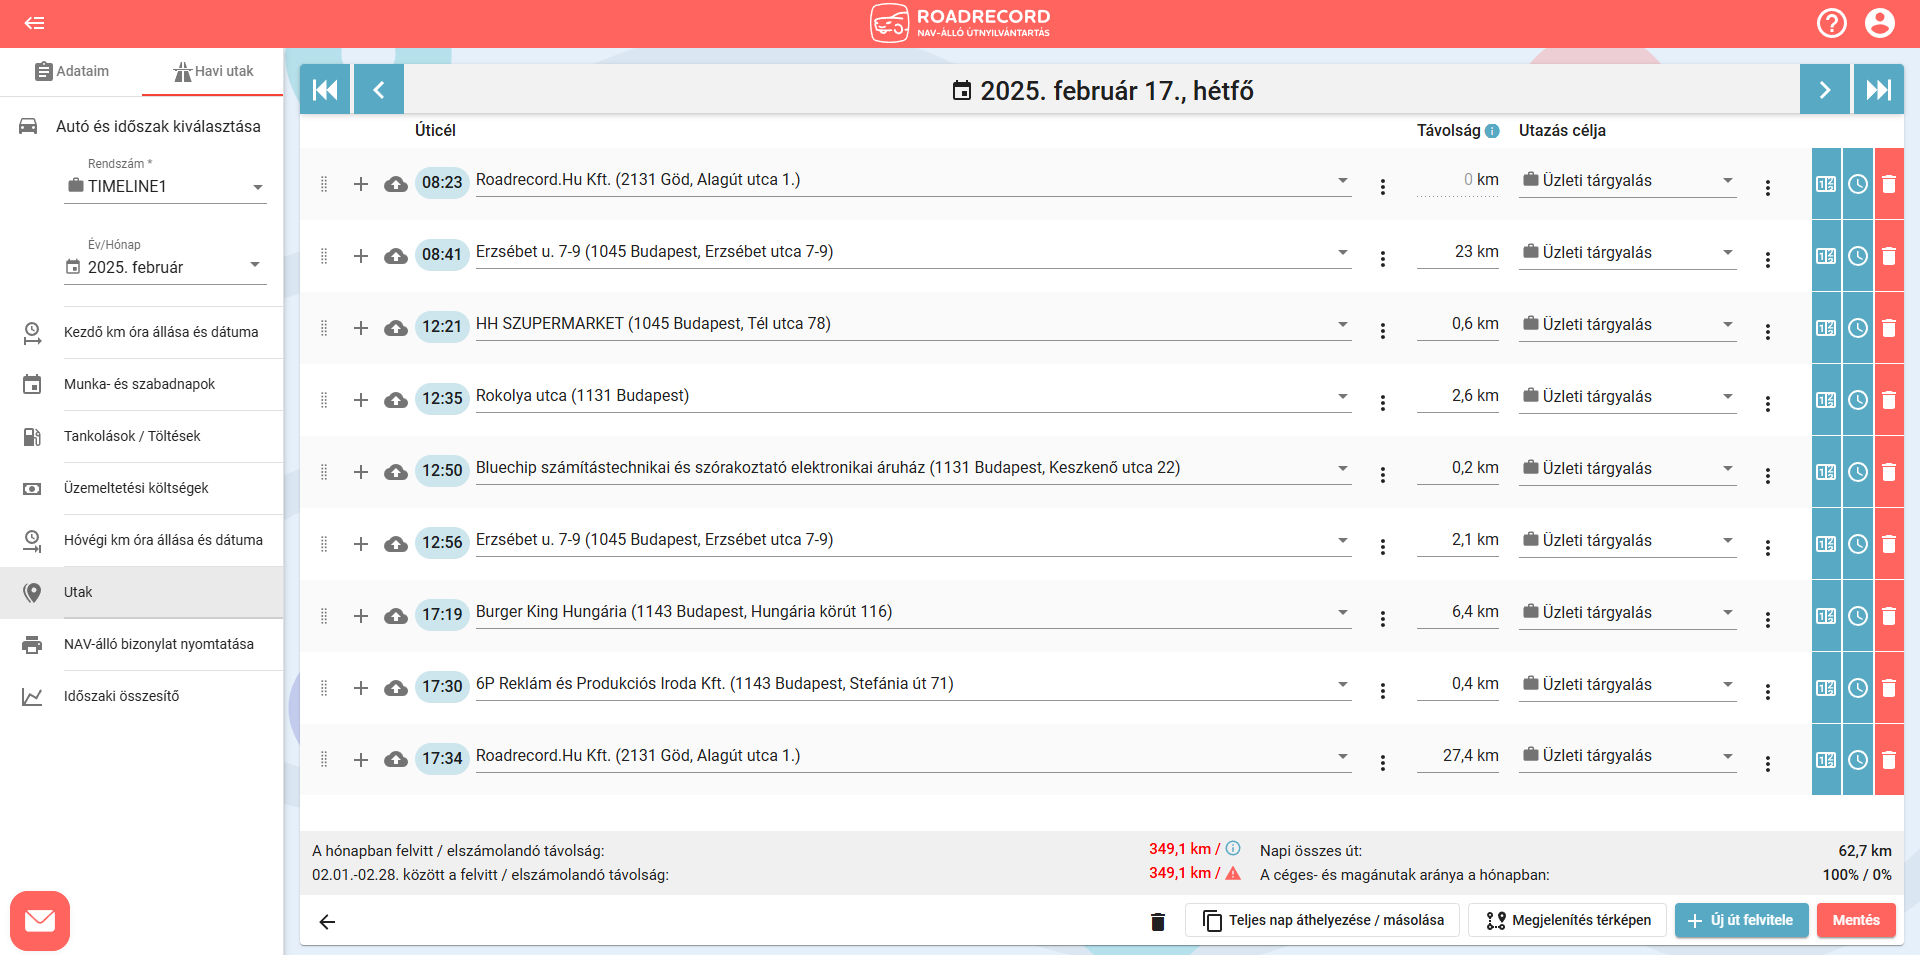This screenshot has height=955, width=1920.
Task: Click Új út felvitele button
Action: [1741, 920]
